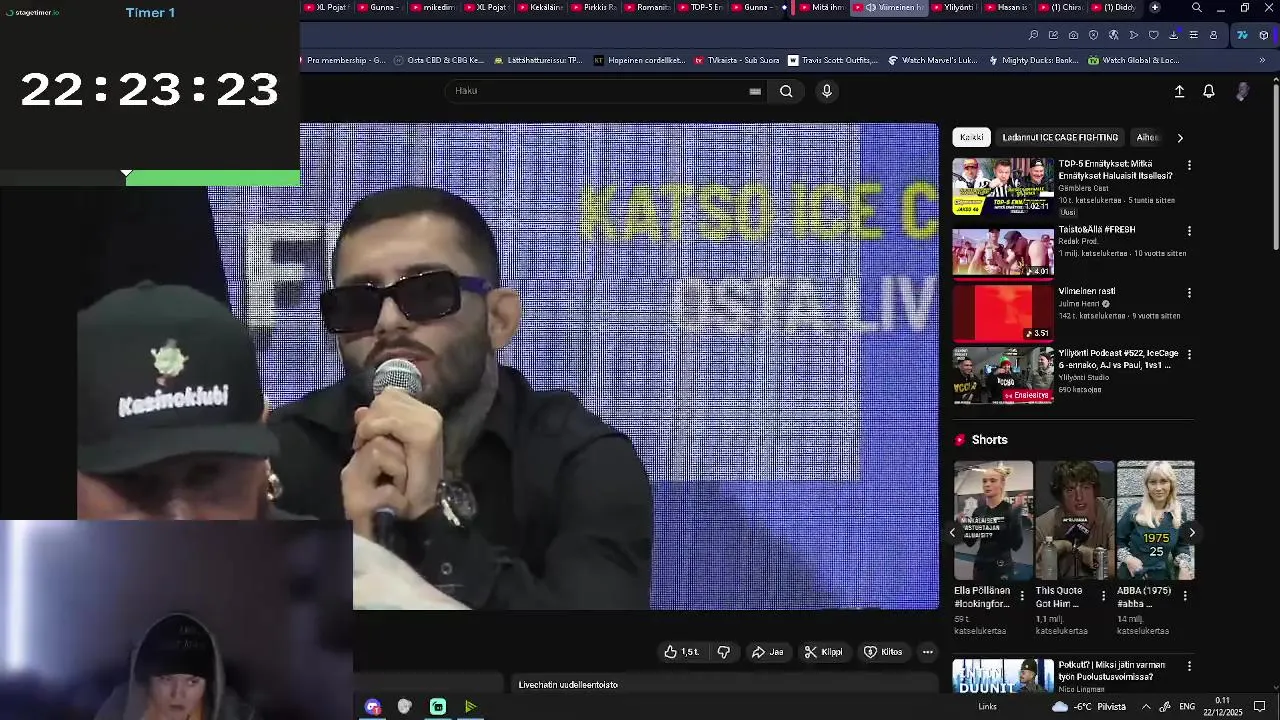Click the browser downloads icon
The image size is (1280, 720).
point(1173,35)
